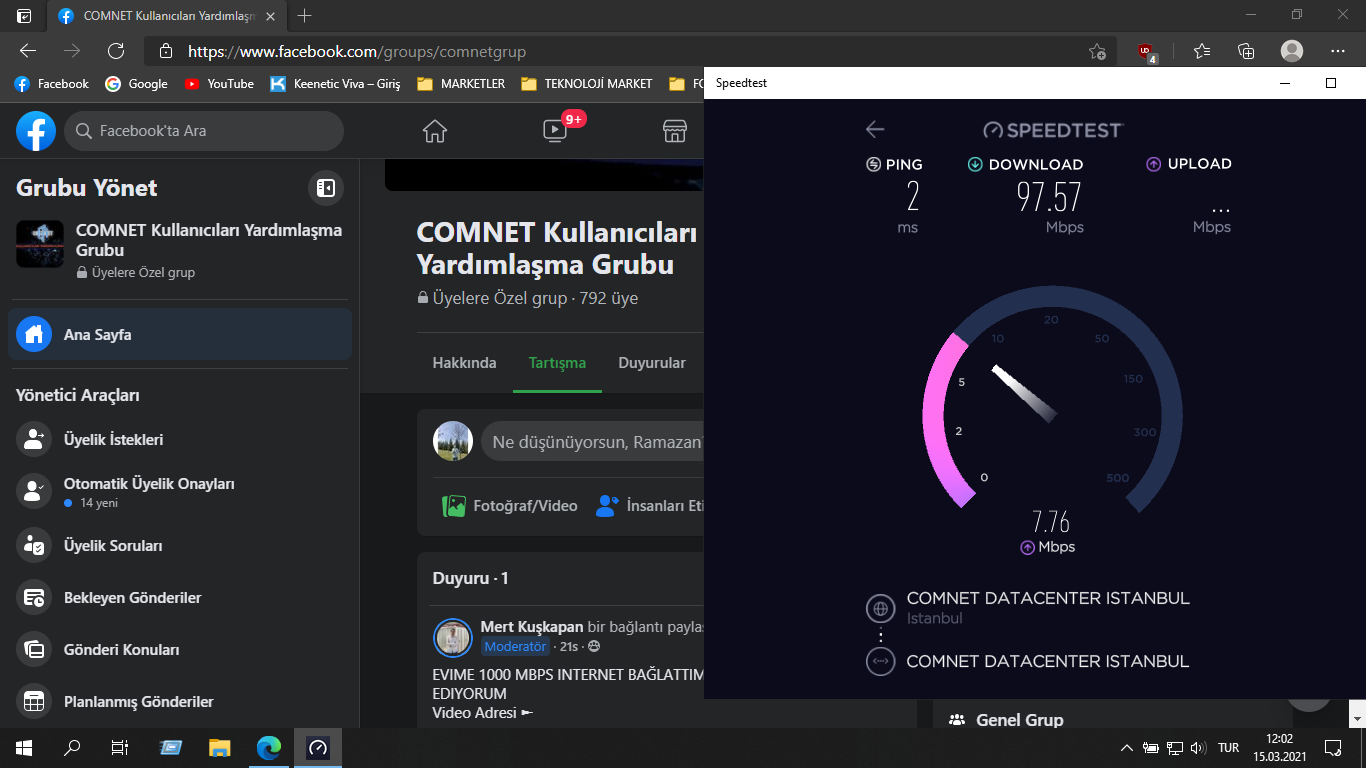Click browser back arrow button
Viewport: 1366px width, 768px height.
point(28,51)
